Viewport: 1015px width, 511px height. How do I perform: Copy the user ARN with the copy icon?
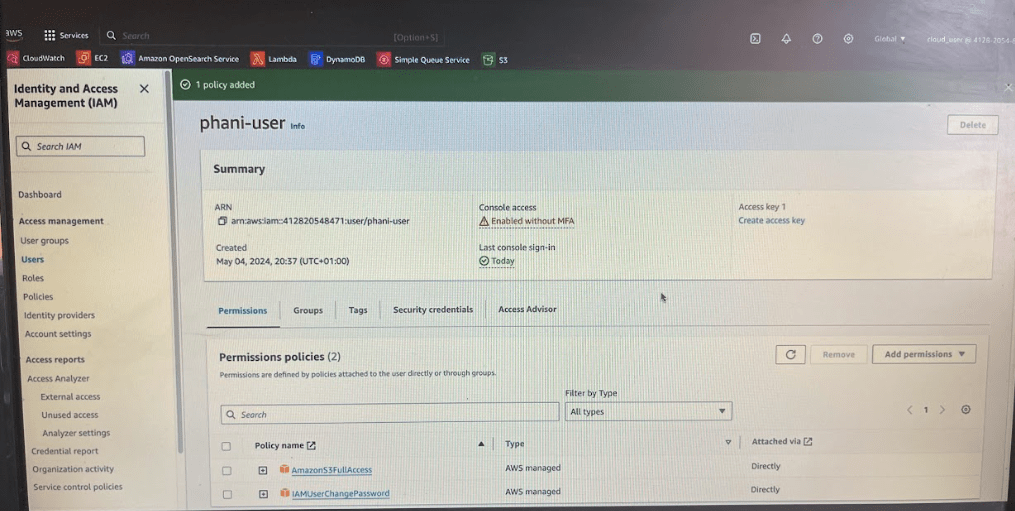(222, 221)
